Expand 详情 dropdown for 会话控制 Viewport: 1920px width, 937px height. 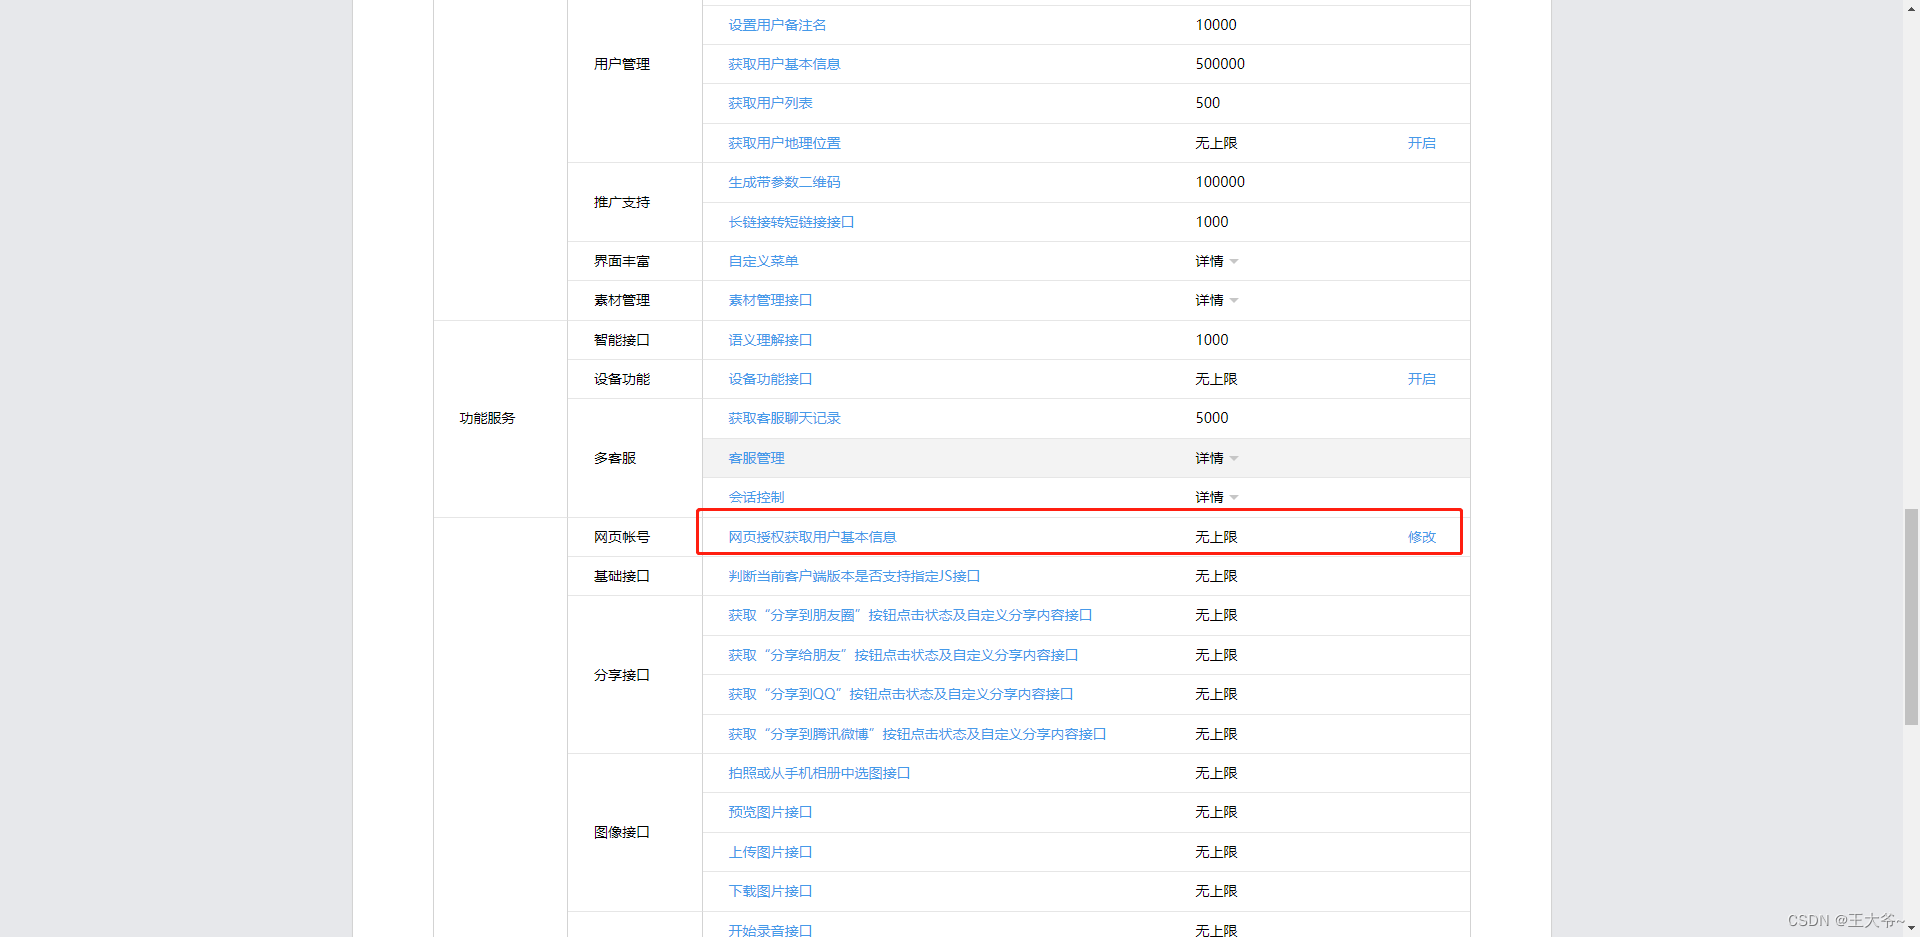[x=1216, y=497]
